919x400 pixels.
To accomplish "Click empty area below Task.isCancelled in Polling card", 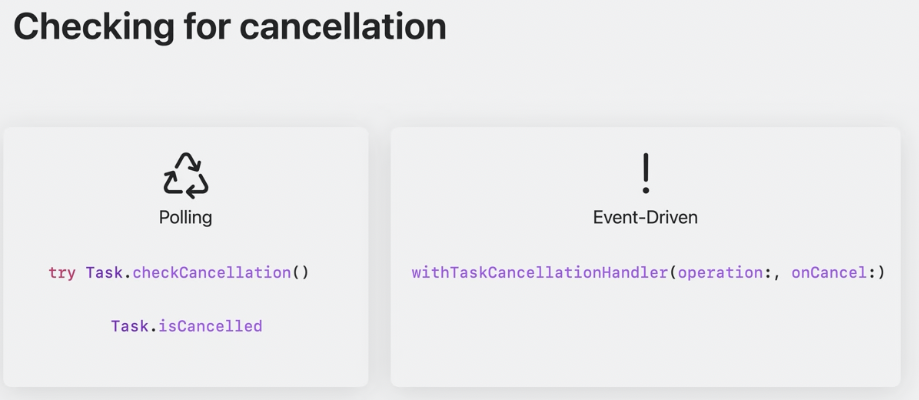I will 186,361.
